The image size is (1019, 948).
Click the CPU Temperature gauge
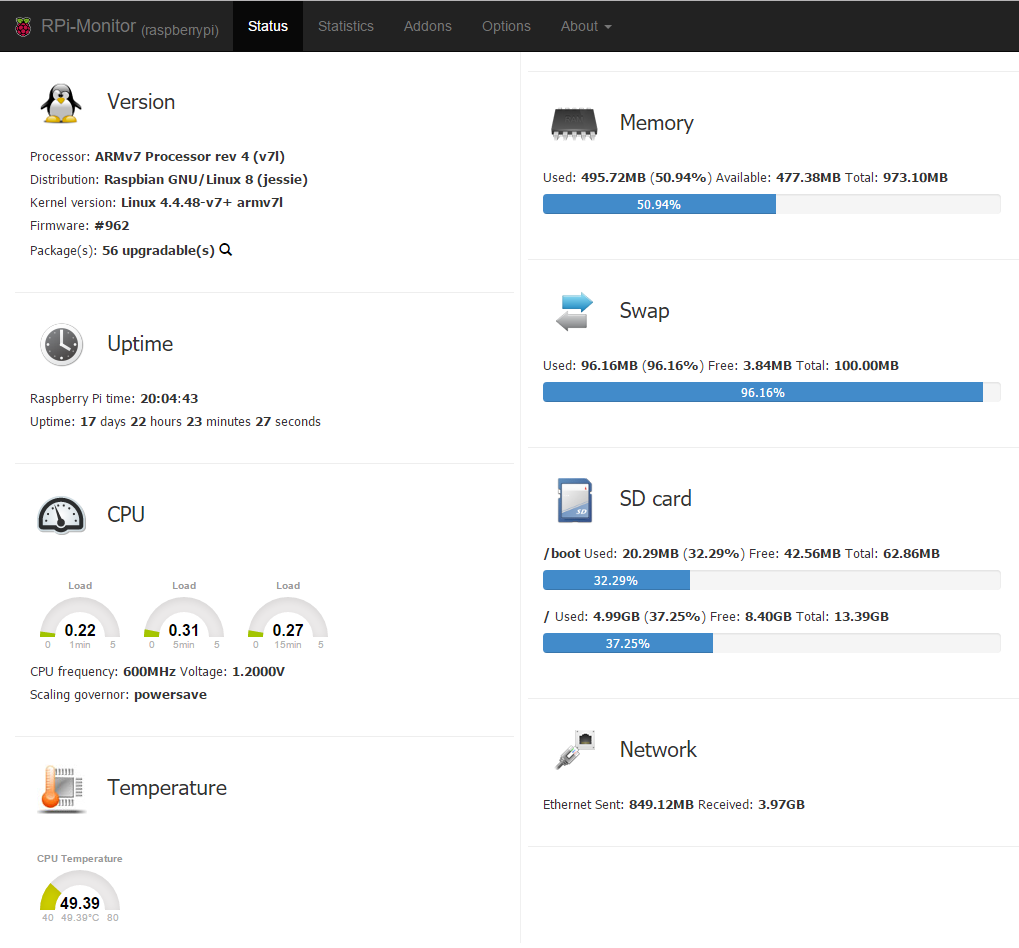pos(80,893)
